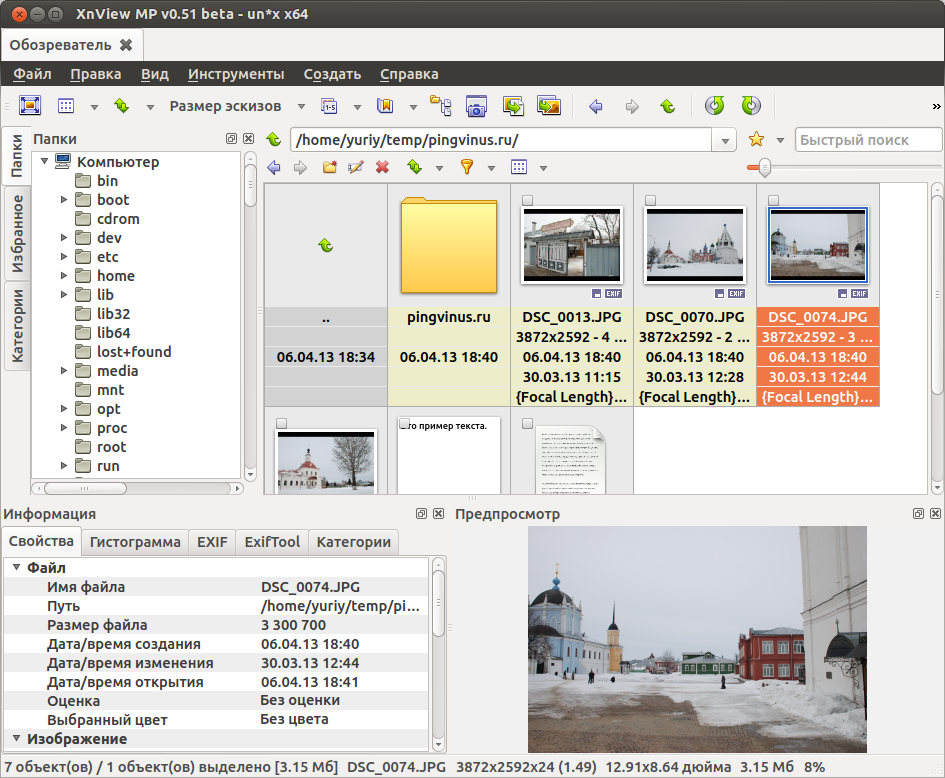Screen dimensions: 945x778
Task: Open the Инструменты menu
Action: (x=236, y=74)
